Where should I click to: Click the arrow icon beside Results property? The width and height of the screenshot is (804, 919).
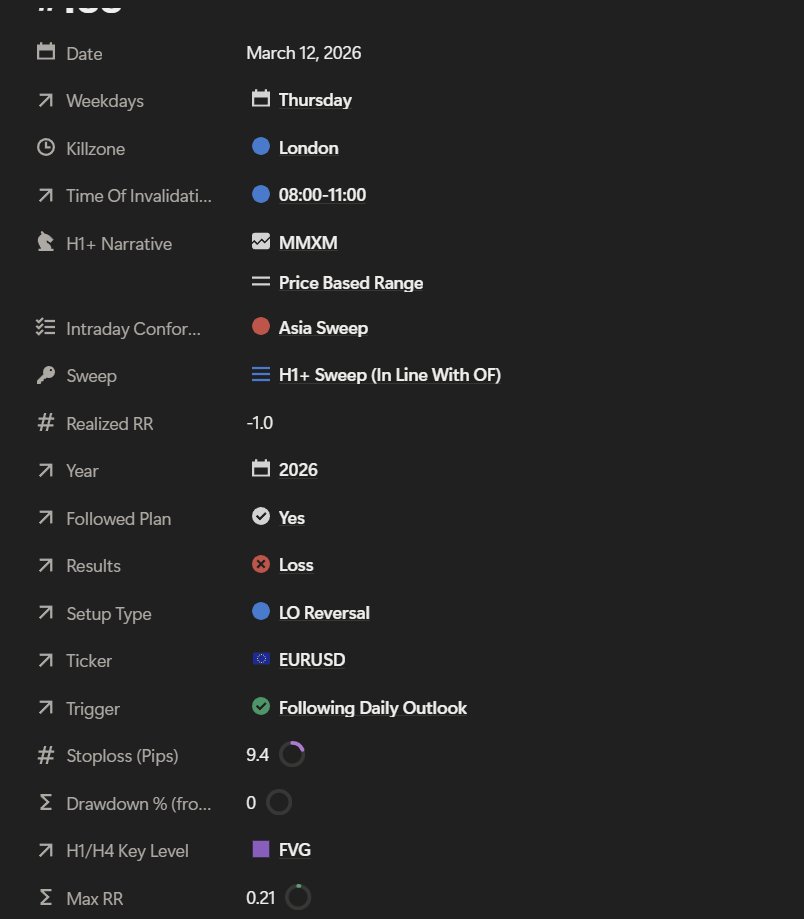click(46, 566)
